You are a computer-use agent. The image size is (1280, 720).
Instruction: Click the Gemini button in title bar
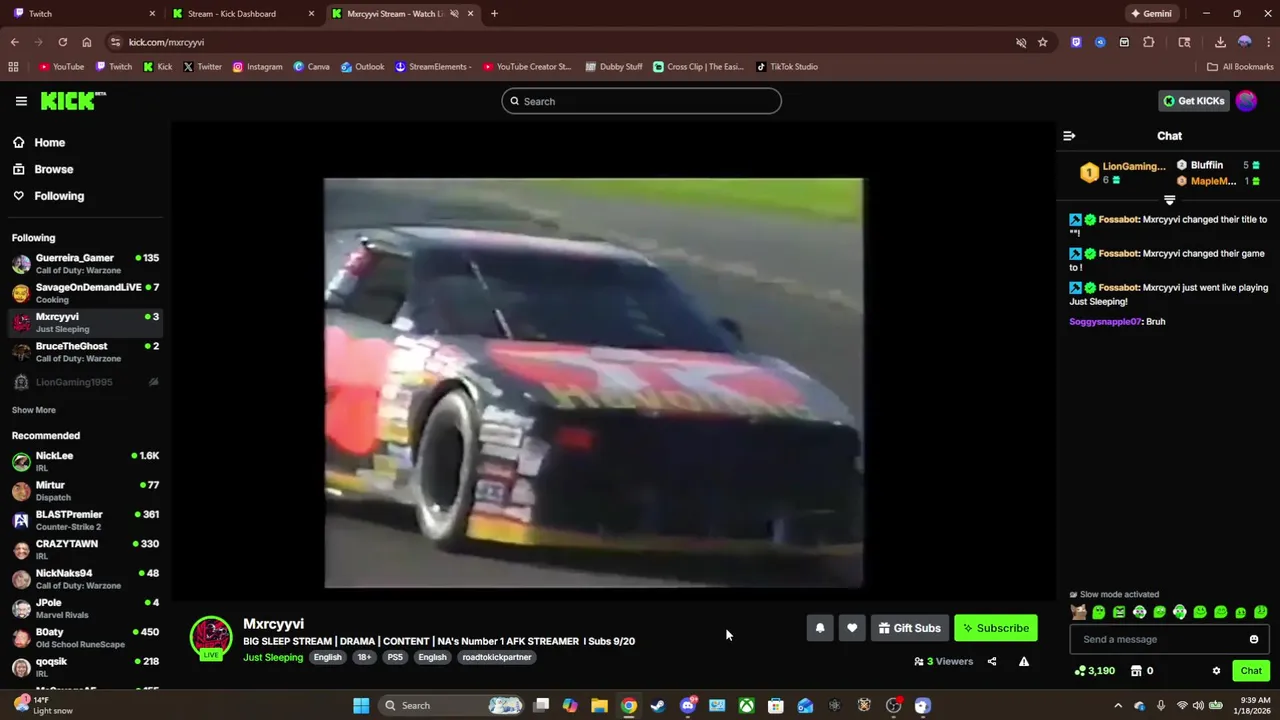1151,14
